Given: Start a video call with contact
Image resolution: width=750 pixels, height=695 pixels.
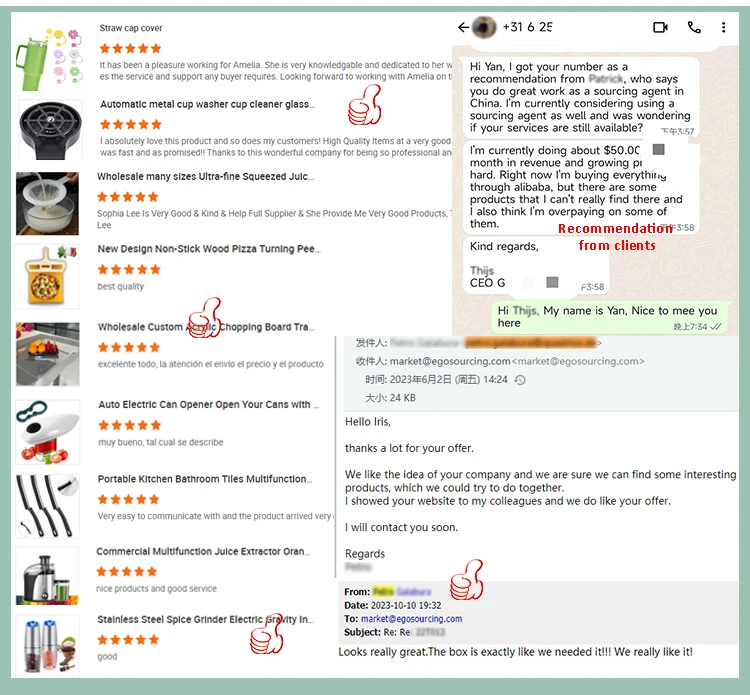Looking at the screenshot, I should coord(660,27).
